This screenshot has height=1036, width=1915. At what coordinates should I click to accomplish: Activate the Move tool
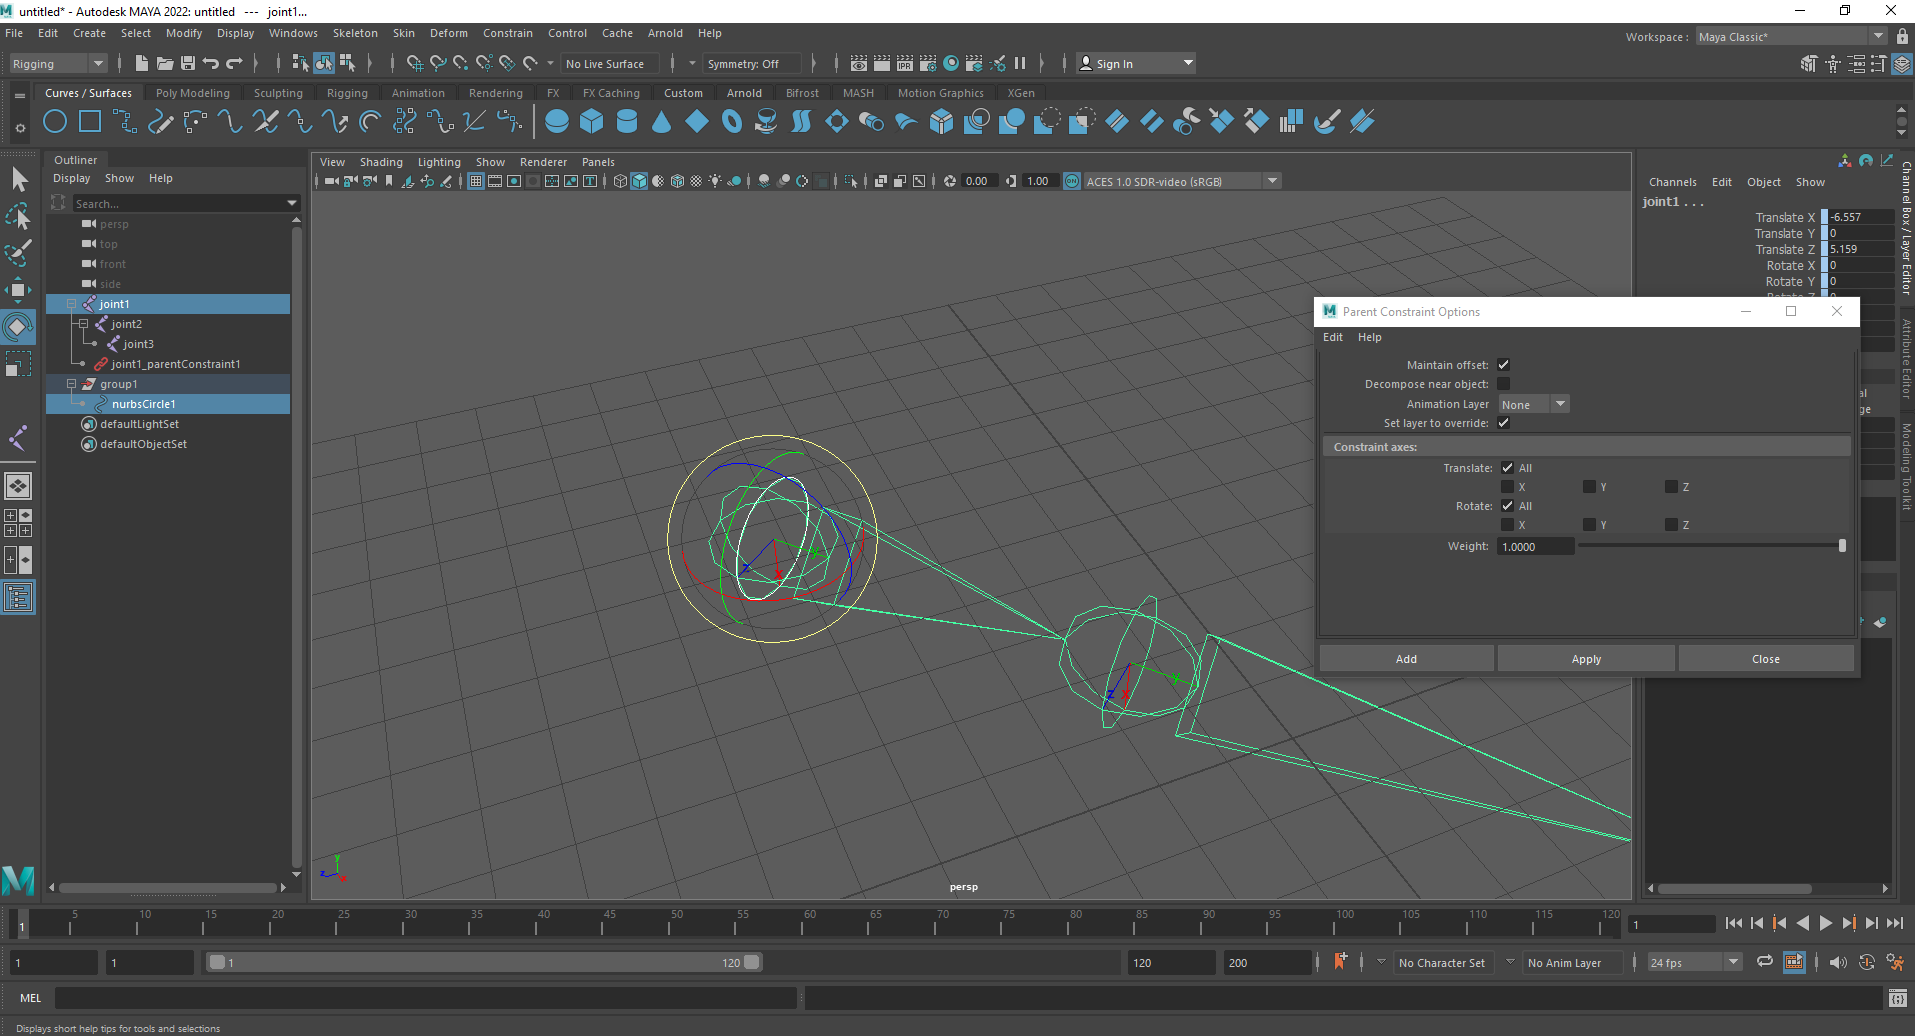pos(19,290)
